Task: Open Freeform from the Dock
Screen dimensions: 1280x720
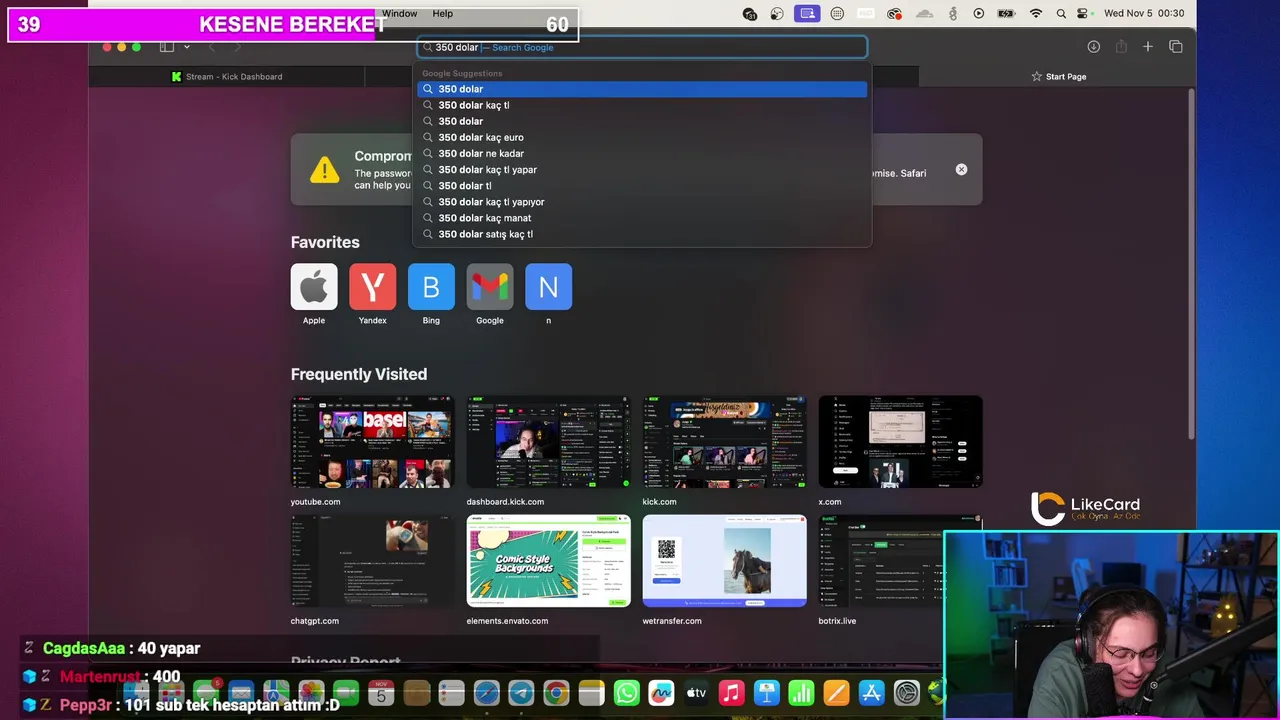Action: 661,692
